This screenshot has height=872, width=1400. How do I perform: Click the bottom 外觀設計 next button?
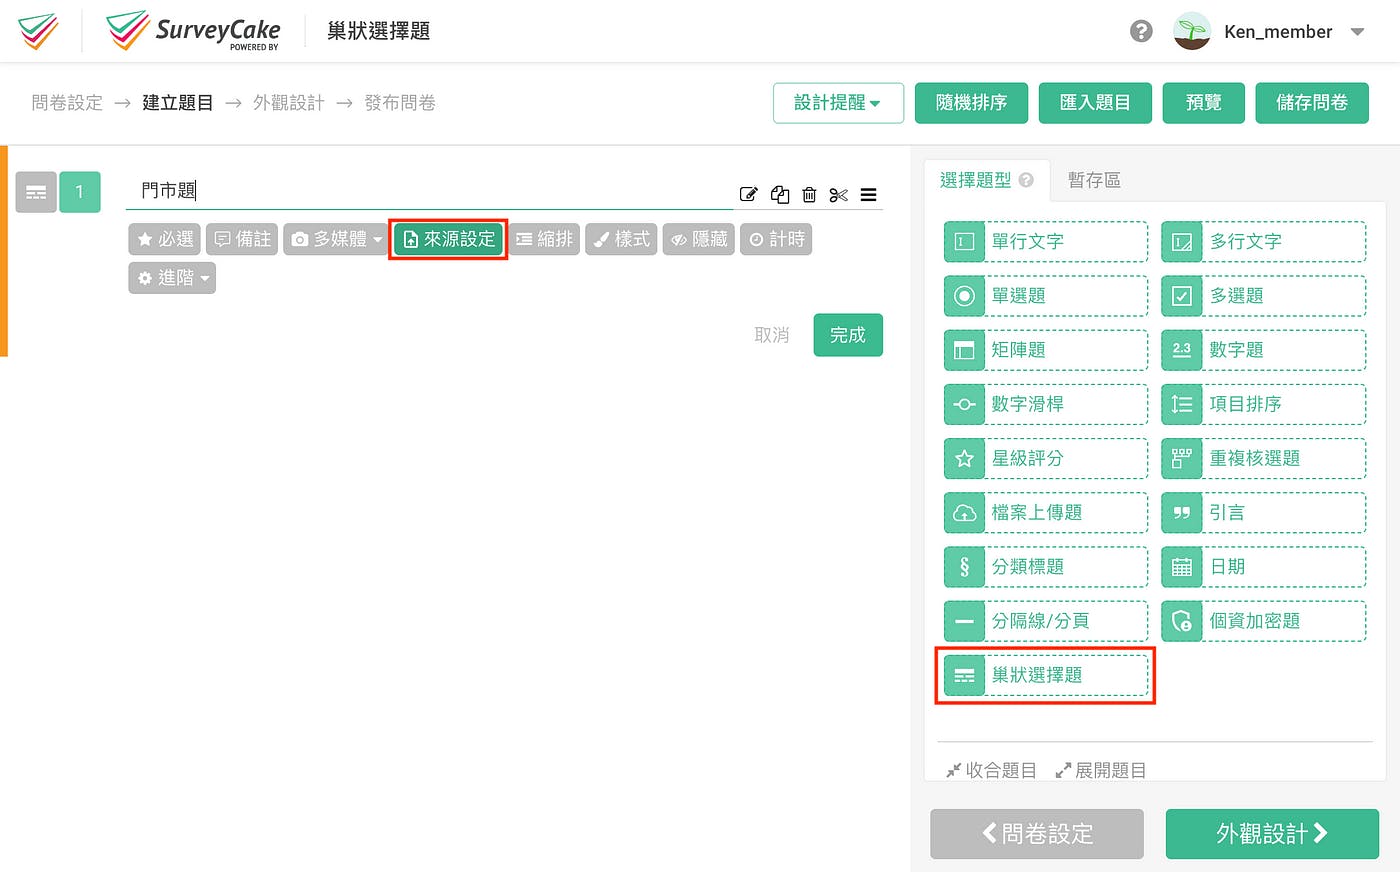[x=1272, y=834]
